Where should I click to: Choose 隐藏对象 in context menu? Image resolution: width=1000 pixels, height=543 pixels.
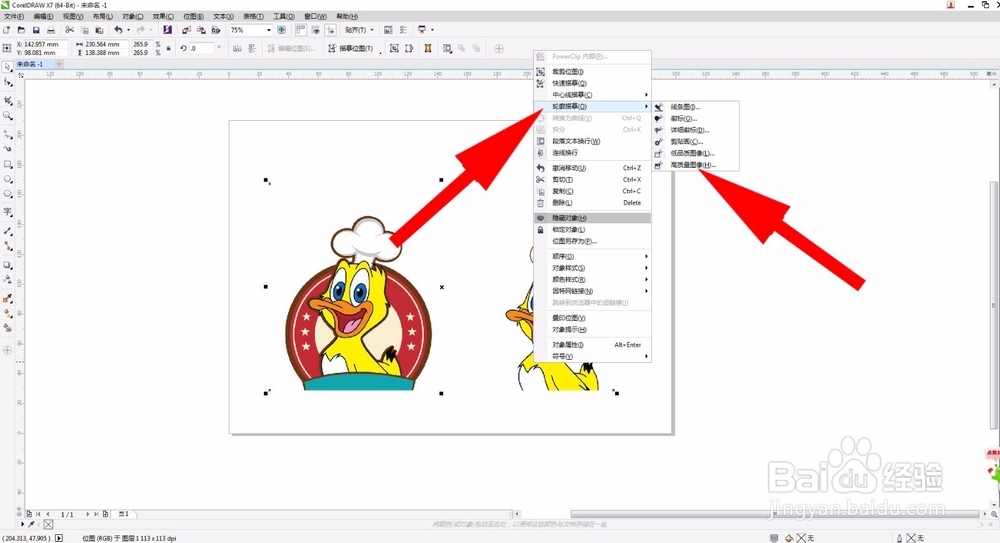point(592,218)
